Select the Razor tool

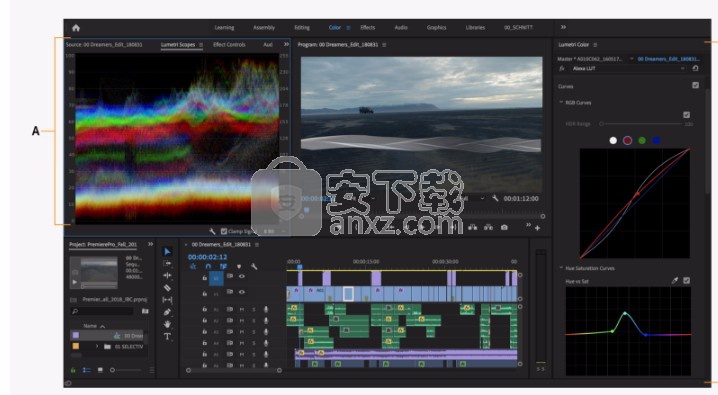tap(167, 288)
